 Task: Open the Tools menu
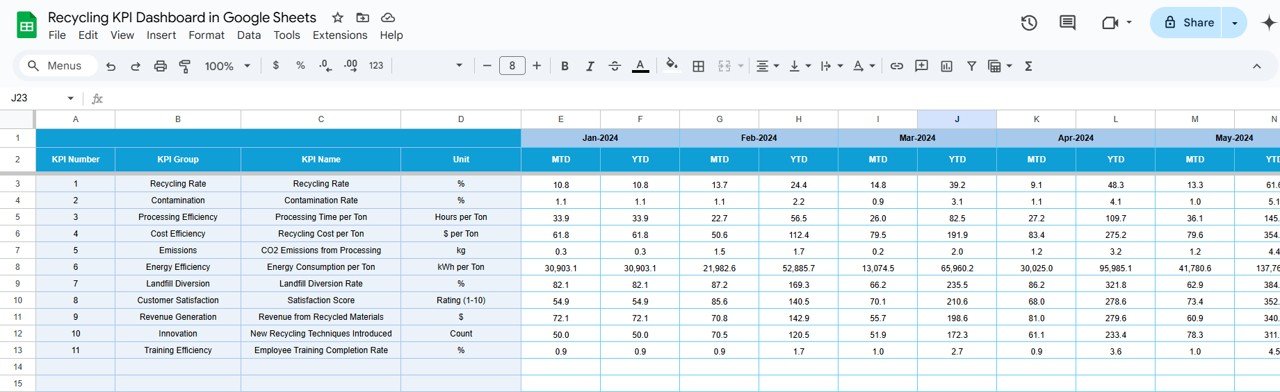[x=287, y=35]
